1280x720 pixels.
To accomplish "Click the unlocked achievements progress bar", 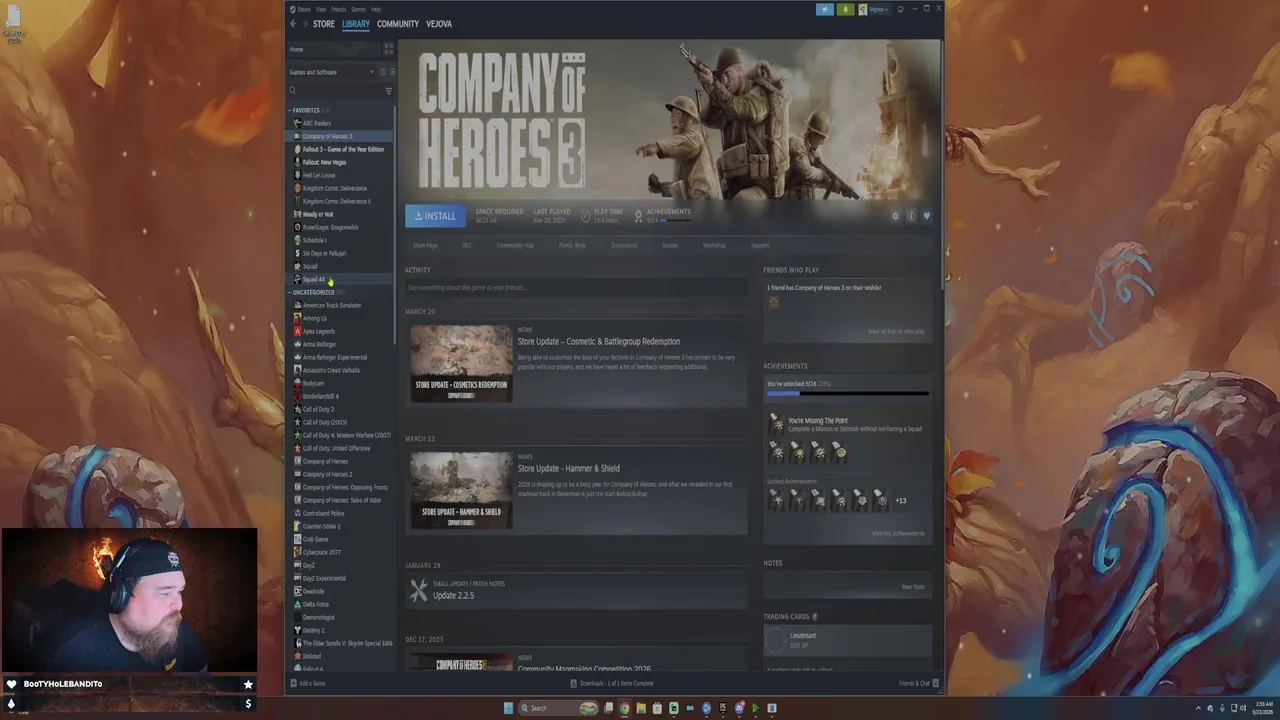I will [x=848, y=394].
